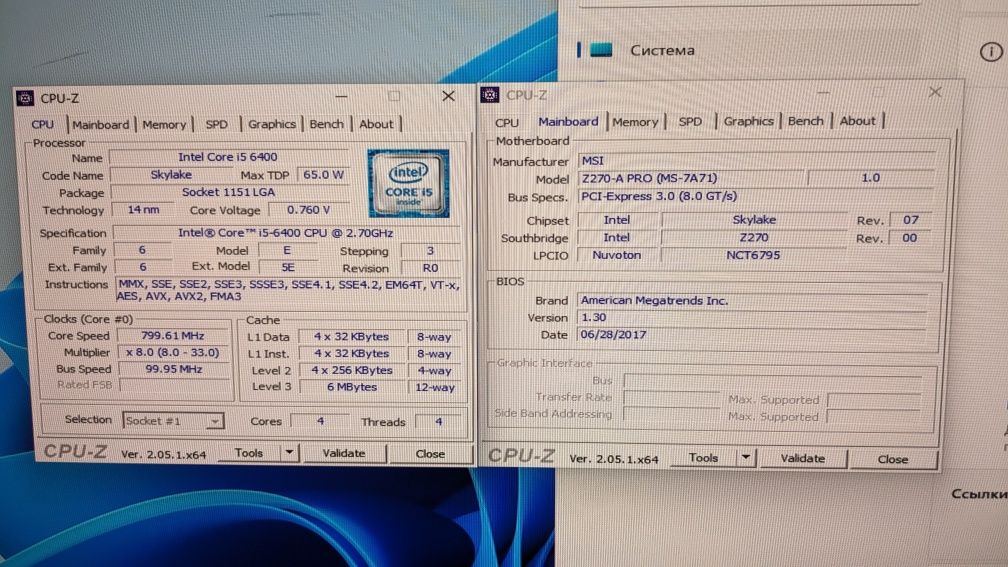
Task: Close the left CPU-Z window with X
Action: pyautogui.click(x=448, y=96)
